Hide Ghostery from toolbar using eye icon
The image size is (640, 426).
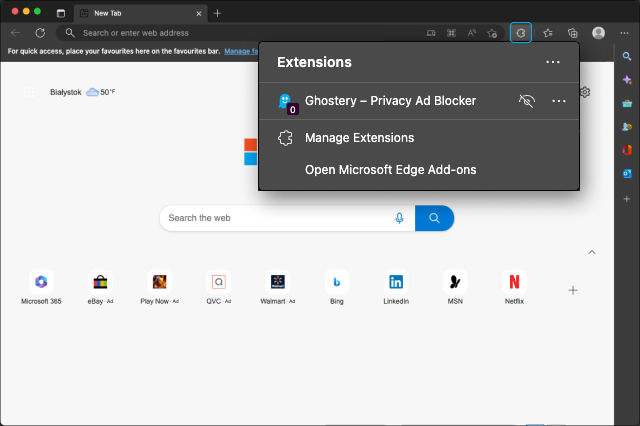tap(527, 101)
